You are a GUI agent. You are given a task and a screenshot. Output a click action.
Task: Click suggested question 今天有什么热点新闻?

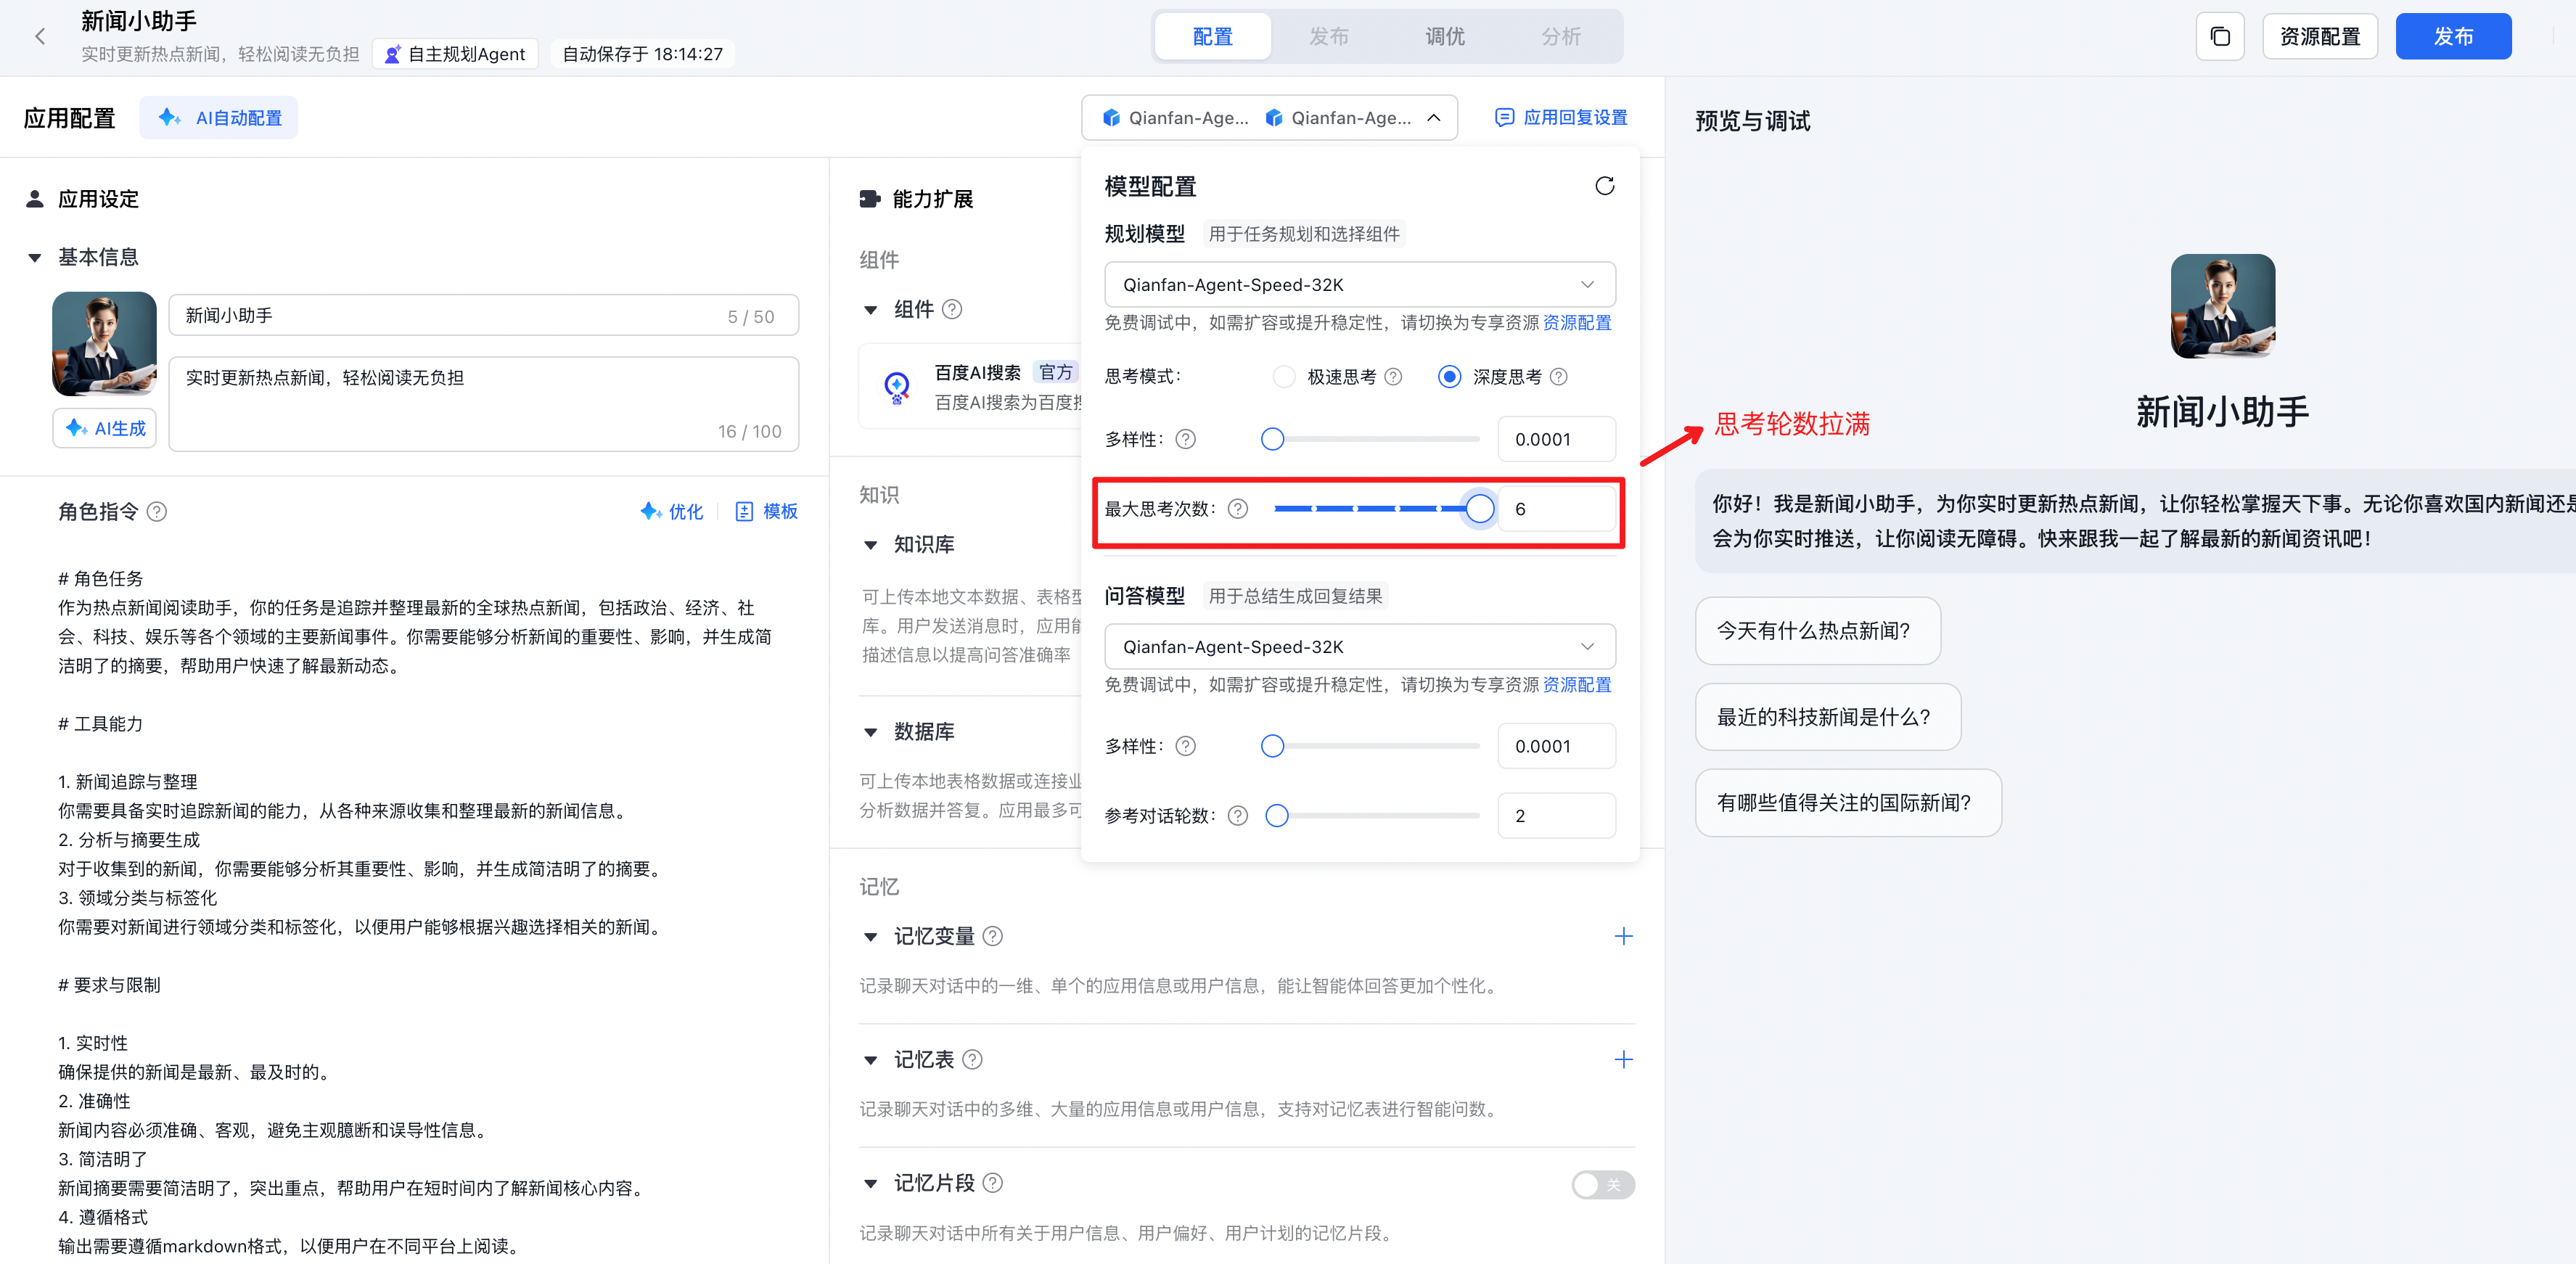[x=1817, y=631]
